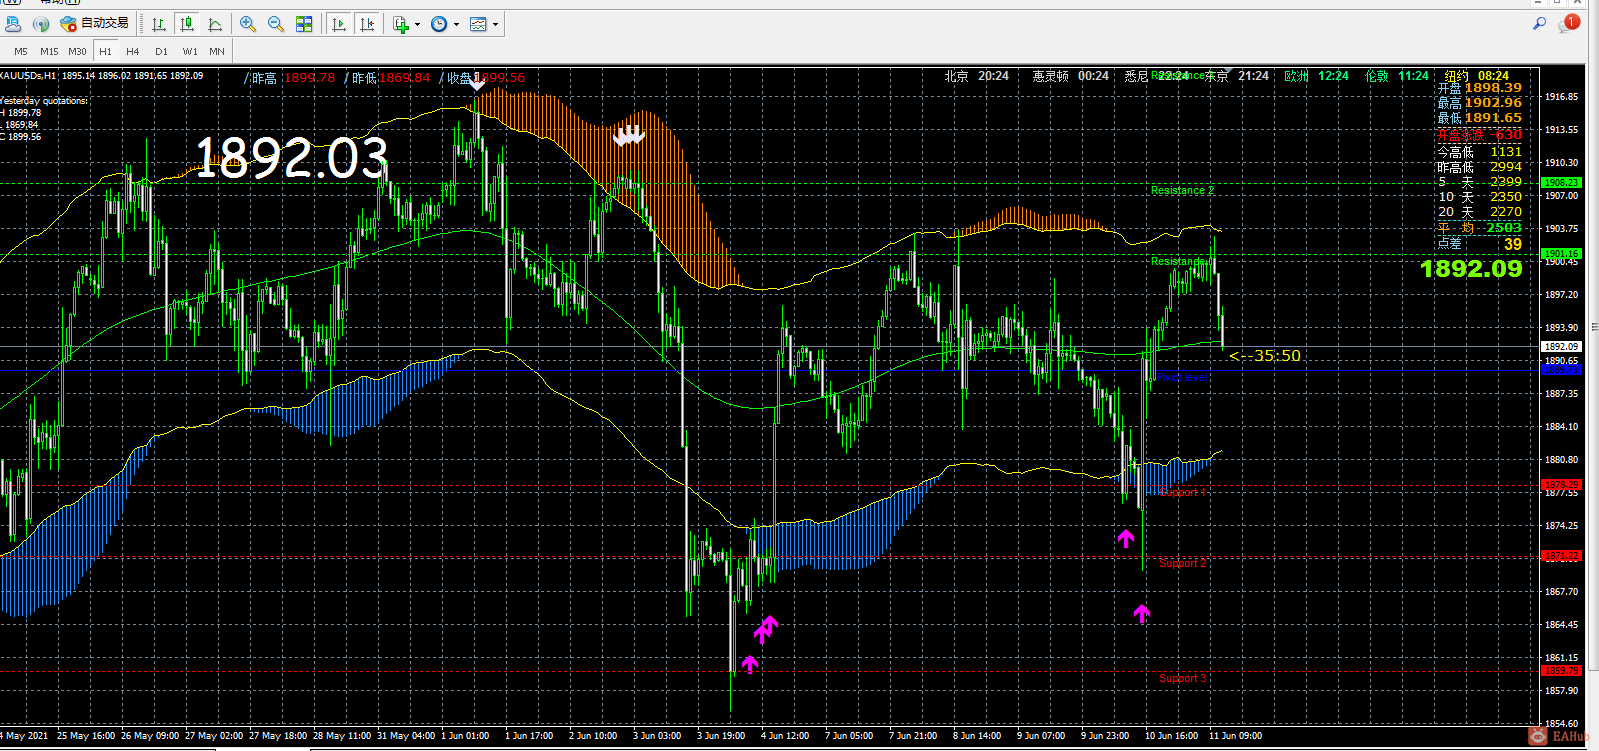Click the 1 Jun 01:00 time axis label

click(465, 736)
